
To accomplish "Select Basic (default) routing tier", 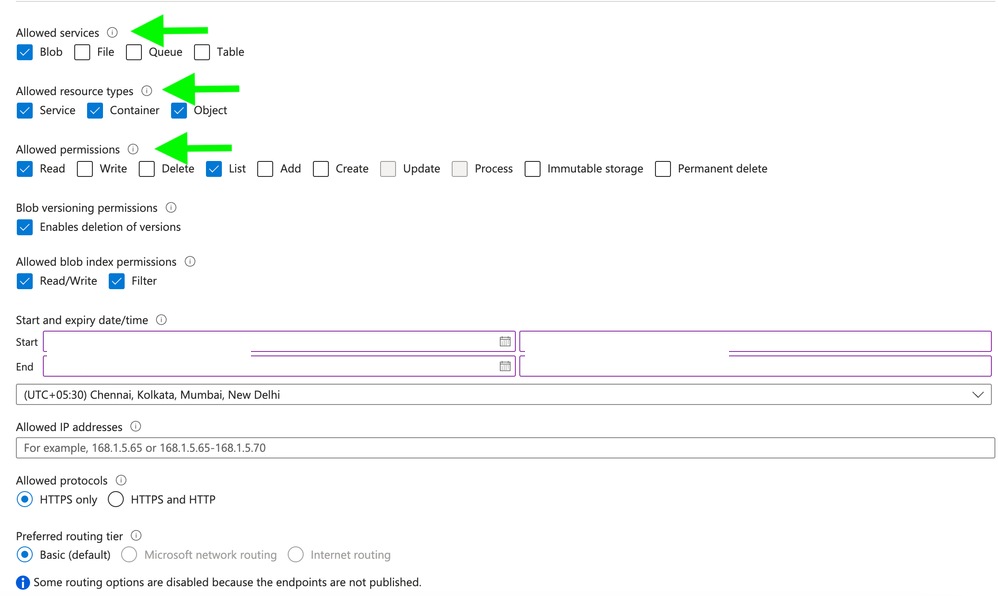I will pyautogui.click(x=25, y=555).
